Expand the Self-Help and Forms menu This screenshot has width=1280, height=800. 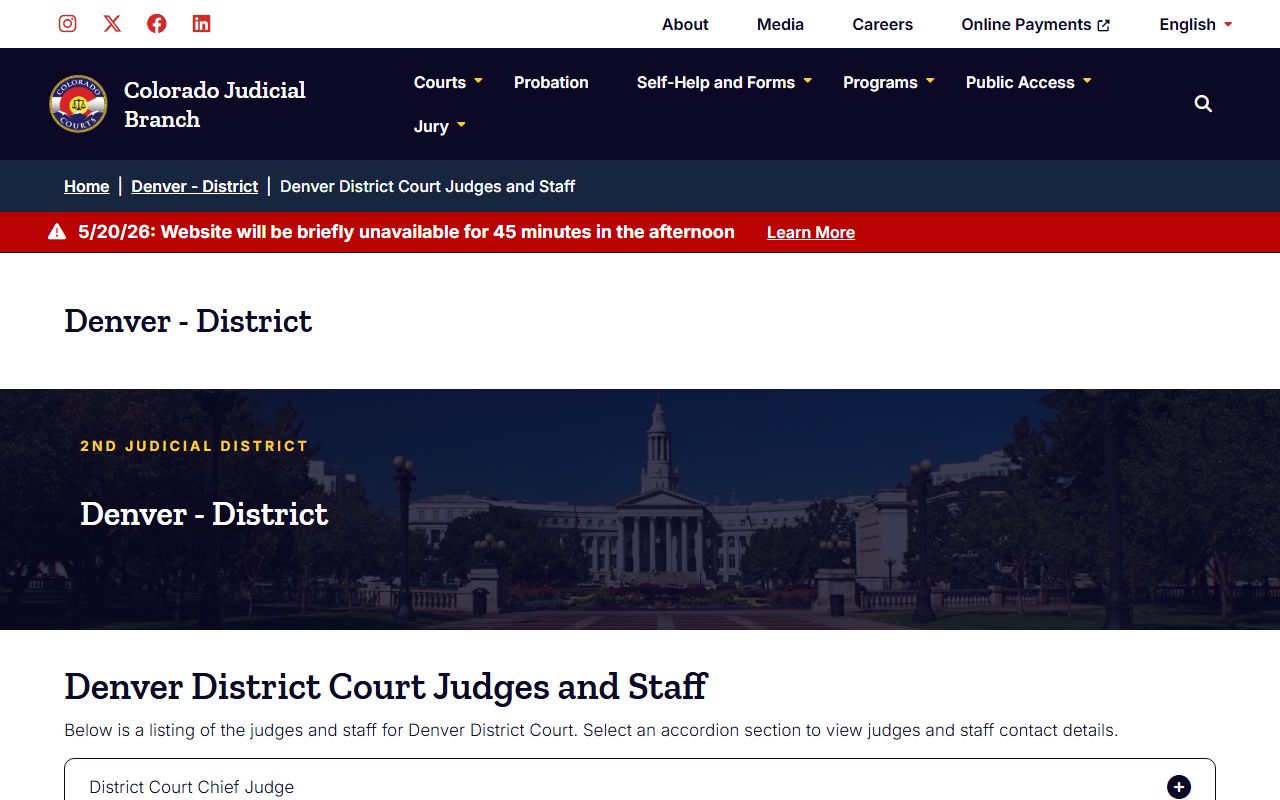724,82
